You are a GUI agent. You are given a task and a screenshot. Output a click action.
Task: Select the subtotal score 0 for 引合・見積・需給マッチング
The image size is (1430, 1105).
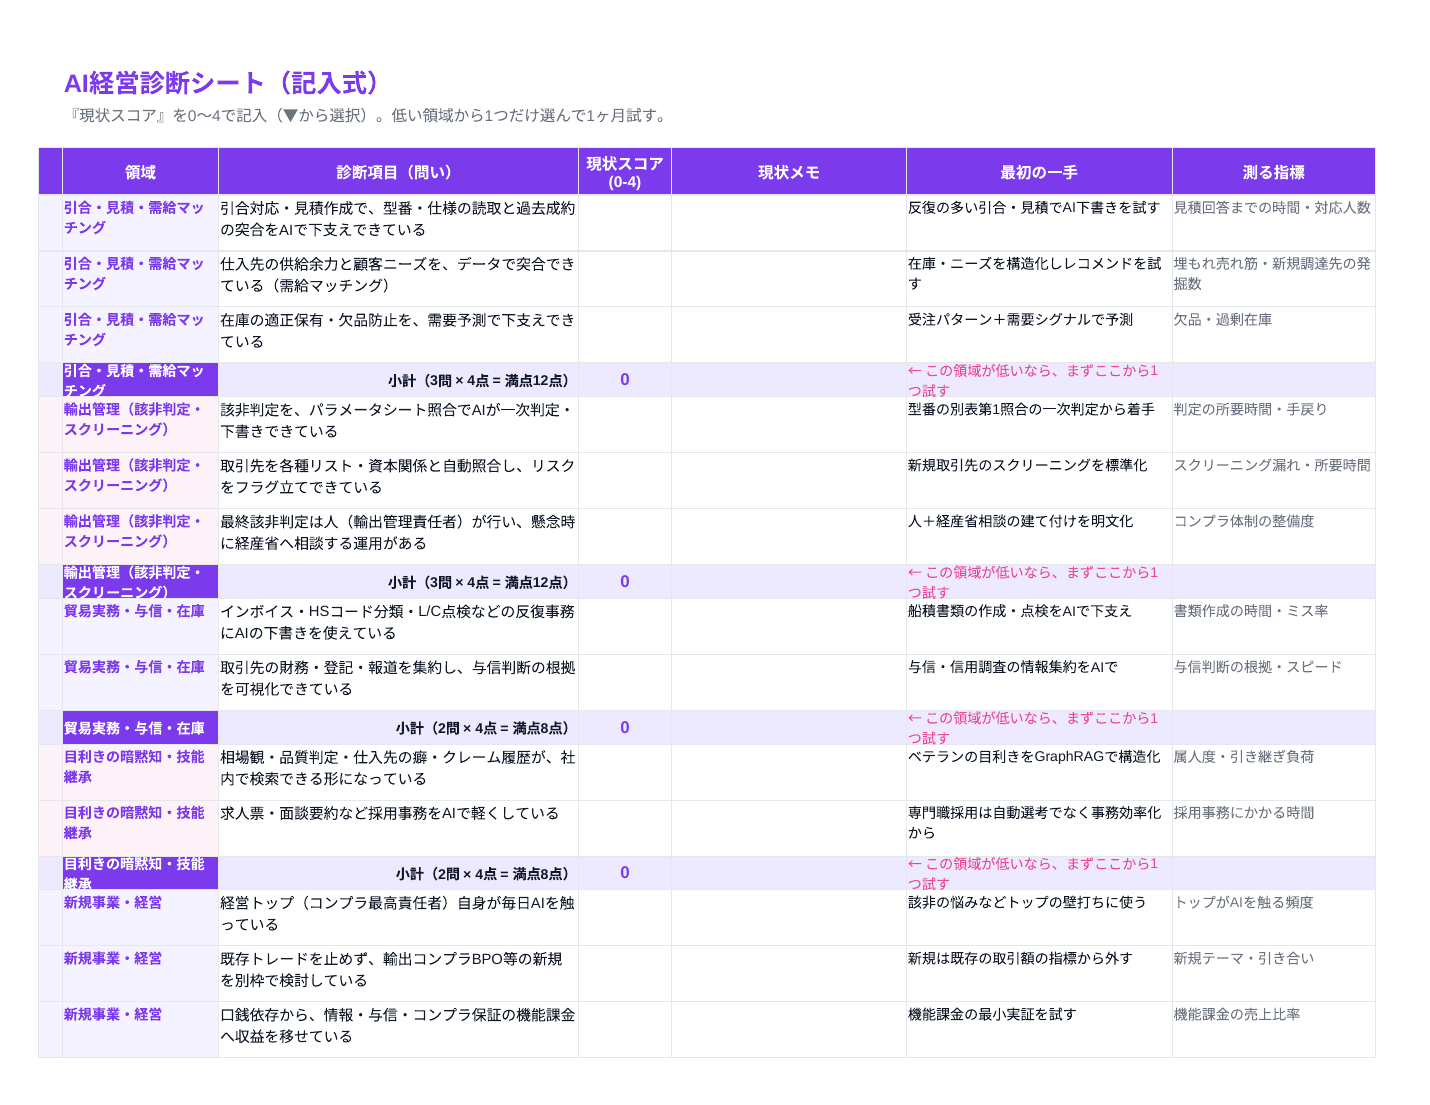tap(625, 380)
